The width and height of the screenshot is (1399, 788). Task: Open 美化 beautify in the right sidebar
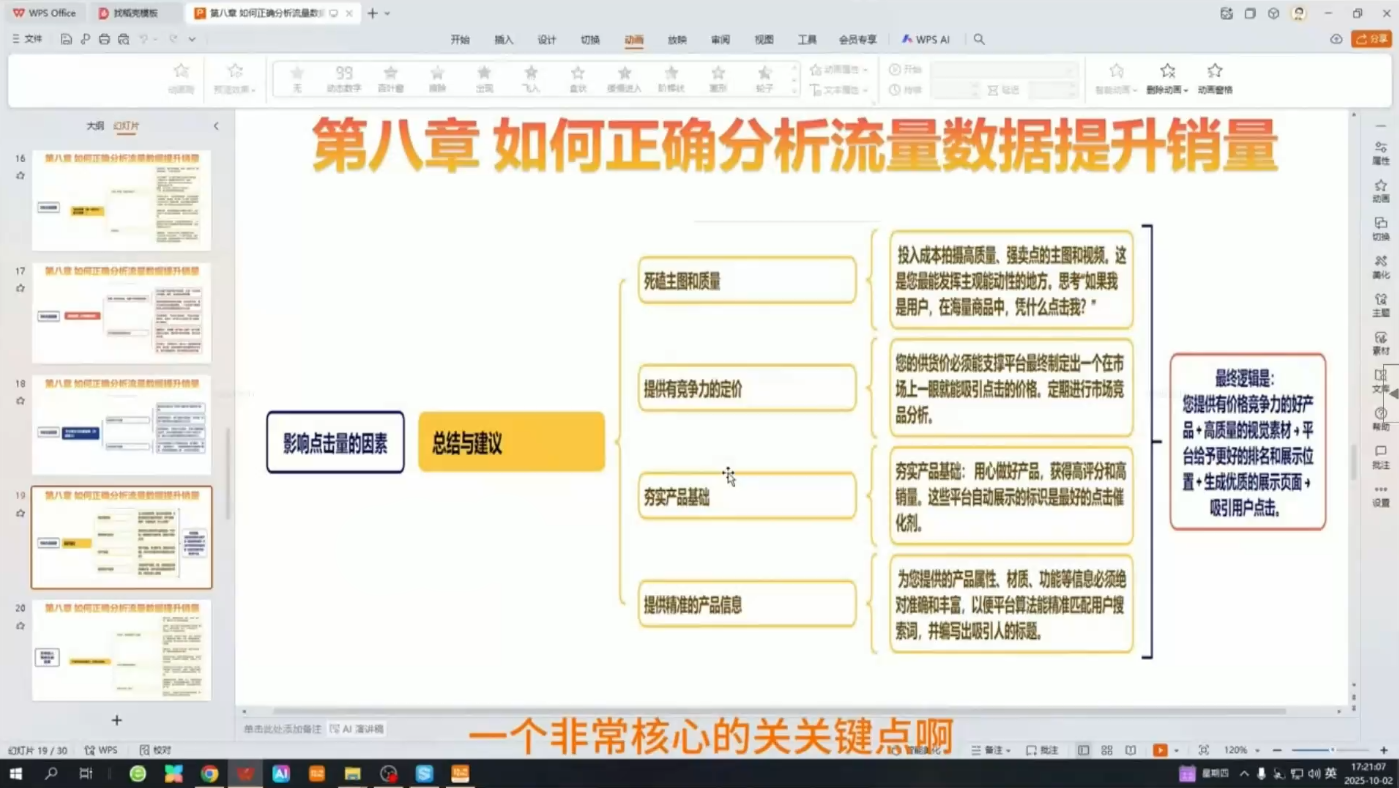[x=1381, y=267]
